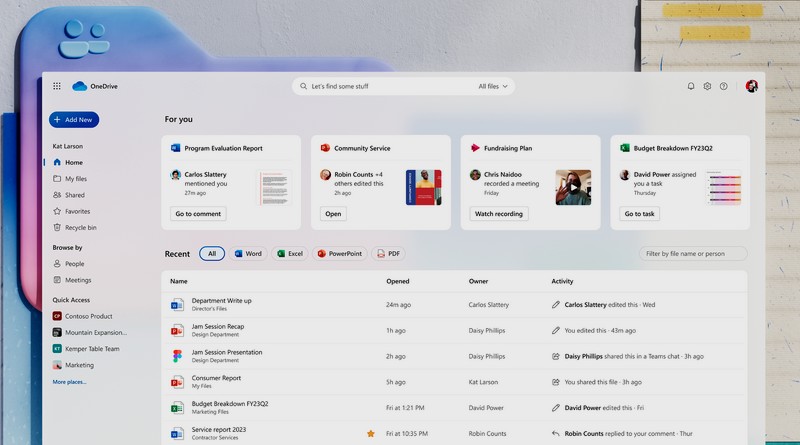Viewport: 800px width, 445px height.
Task: Click the Watch recording button
Action: click(x=499, y=214)
